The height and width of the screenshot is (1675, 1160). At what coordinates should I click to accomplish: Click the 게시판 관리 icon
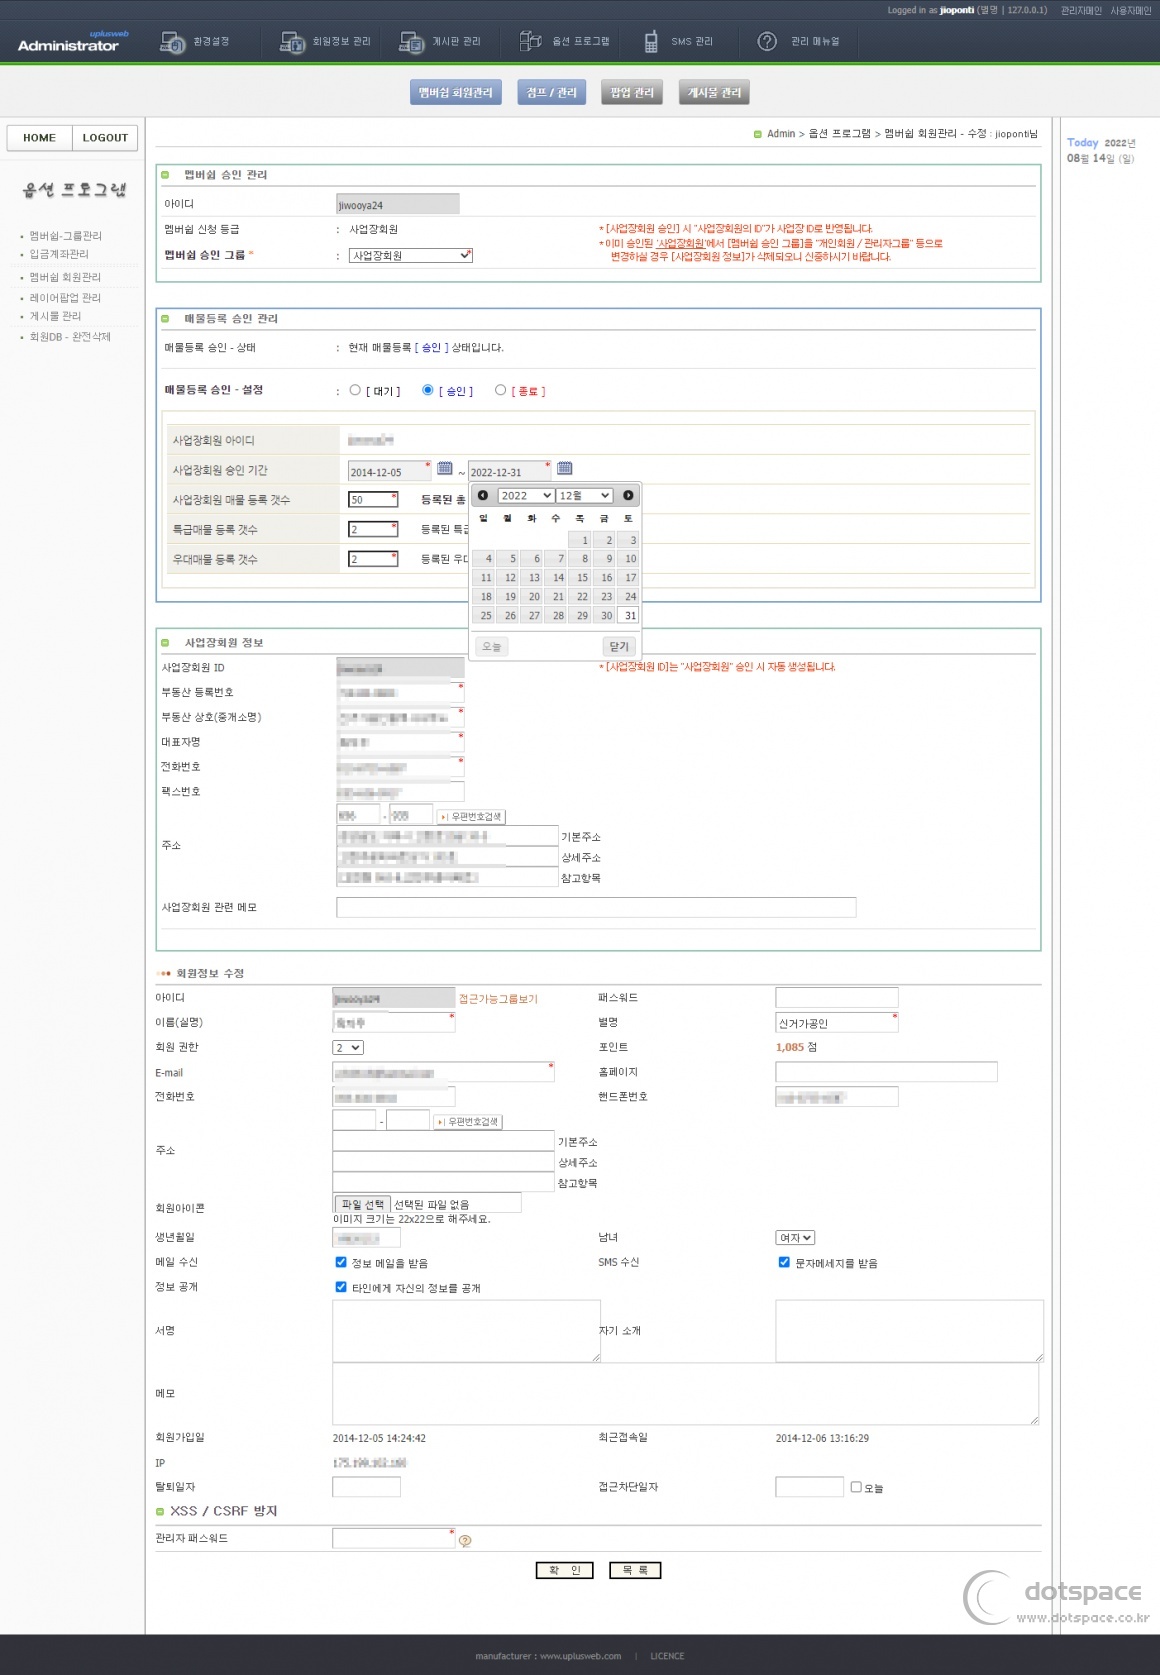point(412,42)
